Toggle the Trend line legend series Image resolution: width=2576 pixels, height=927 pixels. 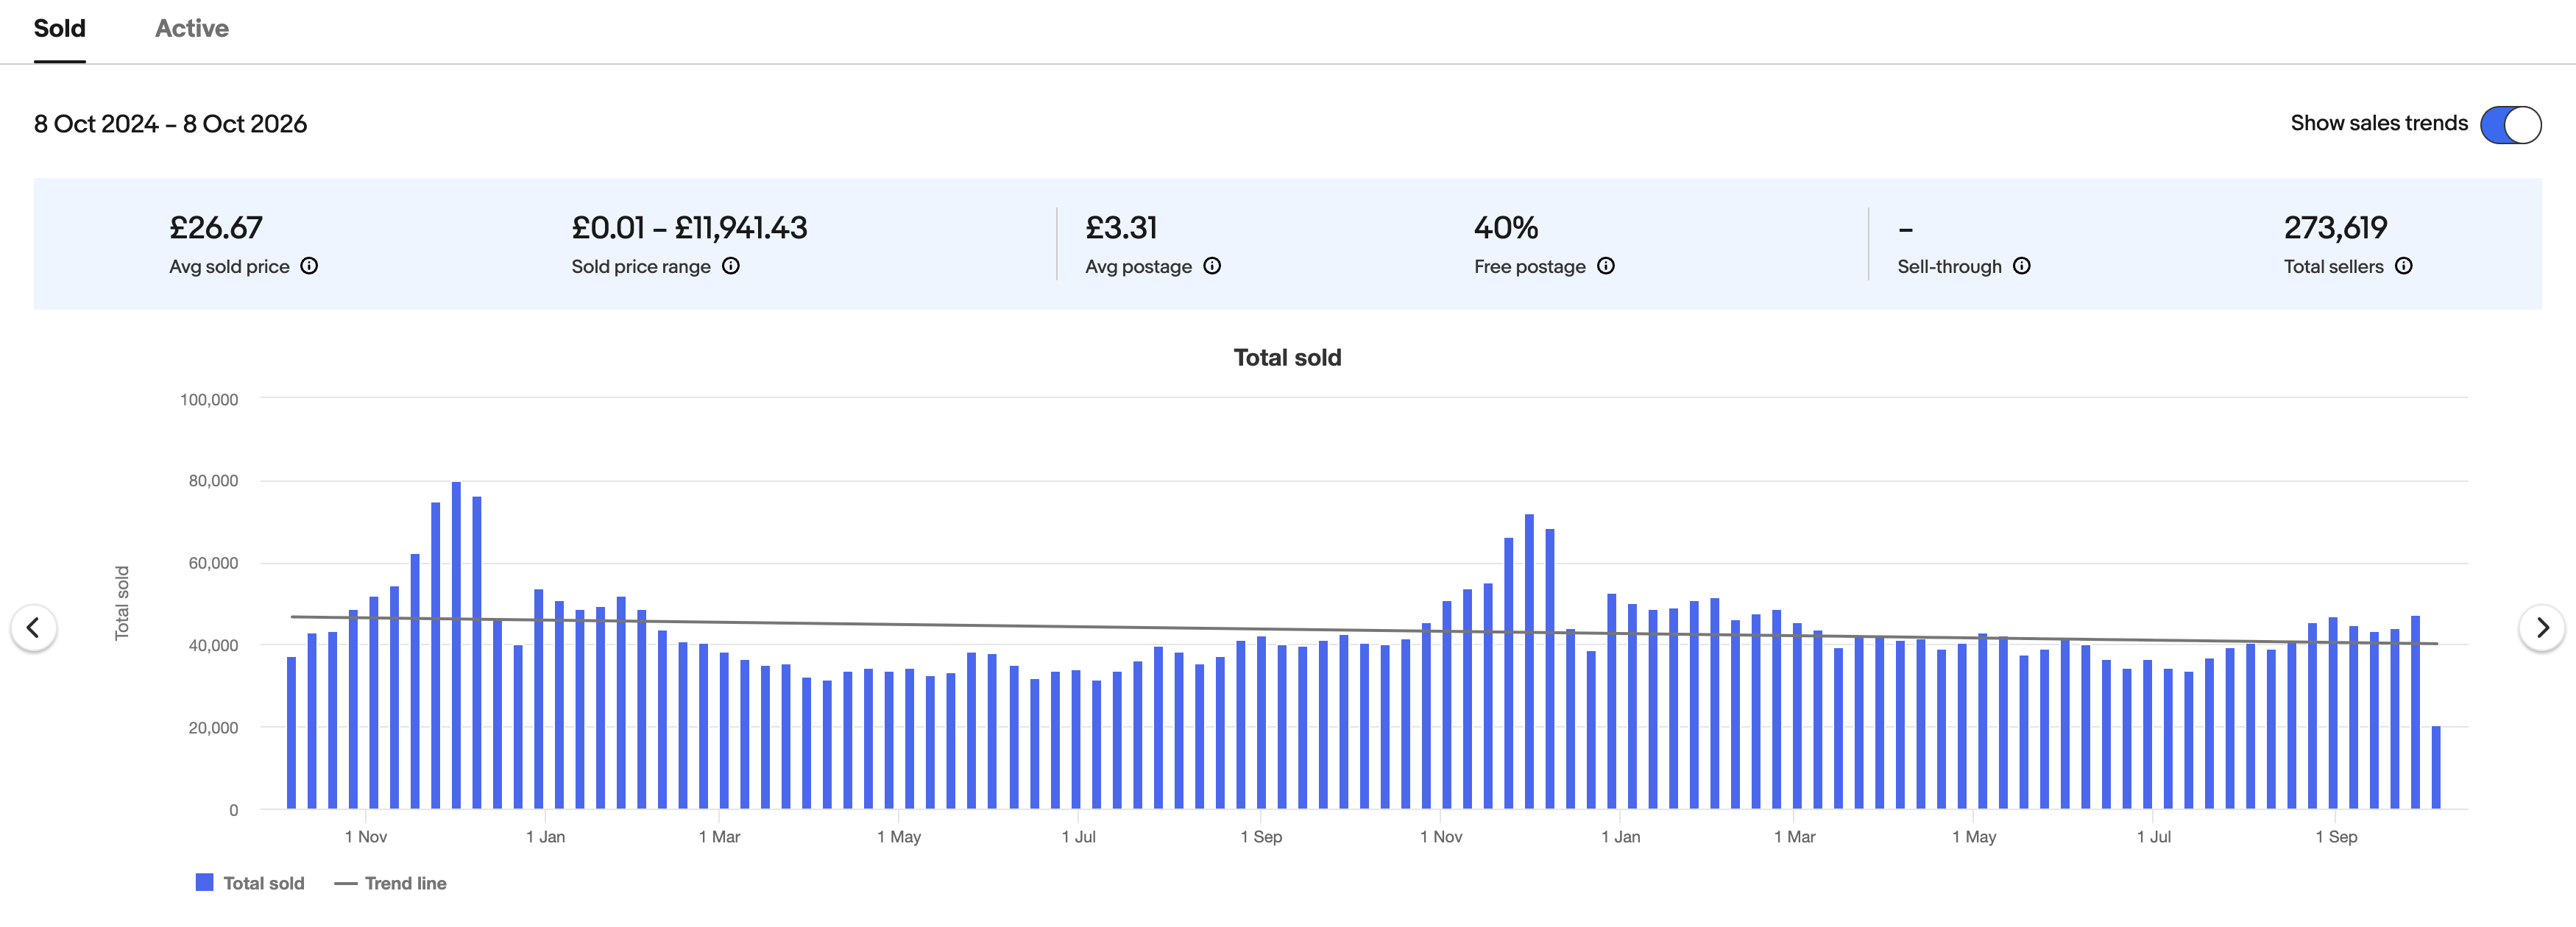pos(390,883)
